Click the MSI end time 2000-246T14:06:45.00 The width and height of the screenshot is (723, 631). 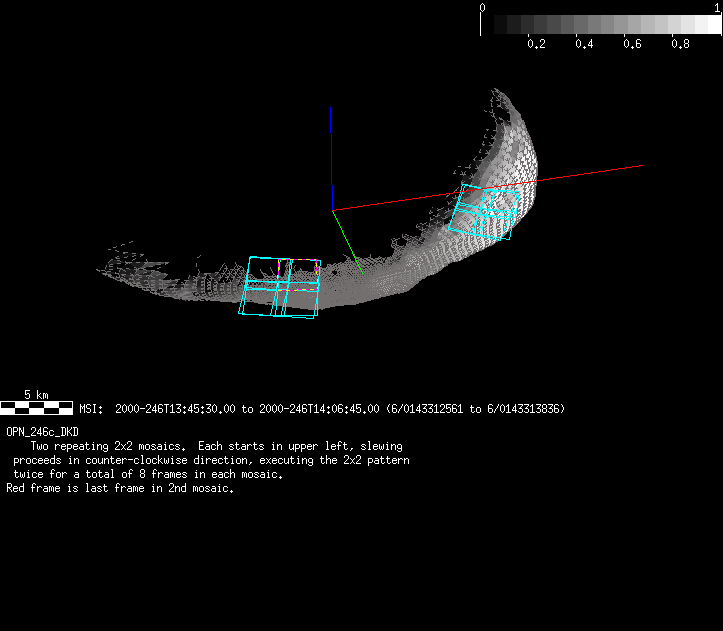click(318, 409)
